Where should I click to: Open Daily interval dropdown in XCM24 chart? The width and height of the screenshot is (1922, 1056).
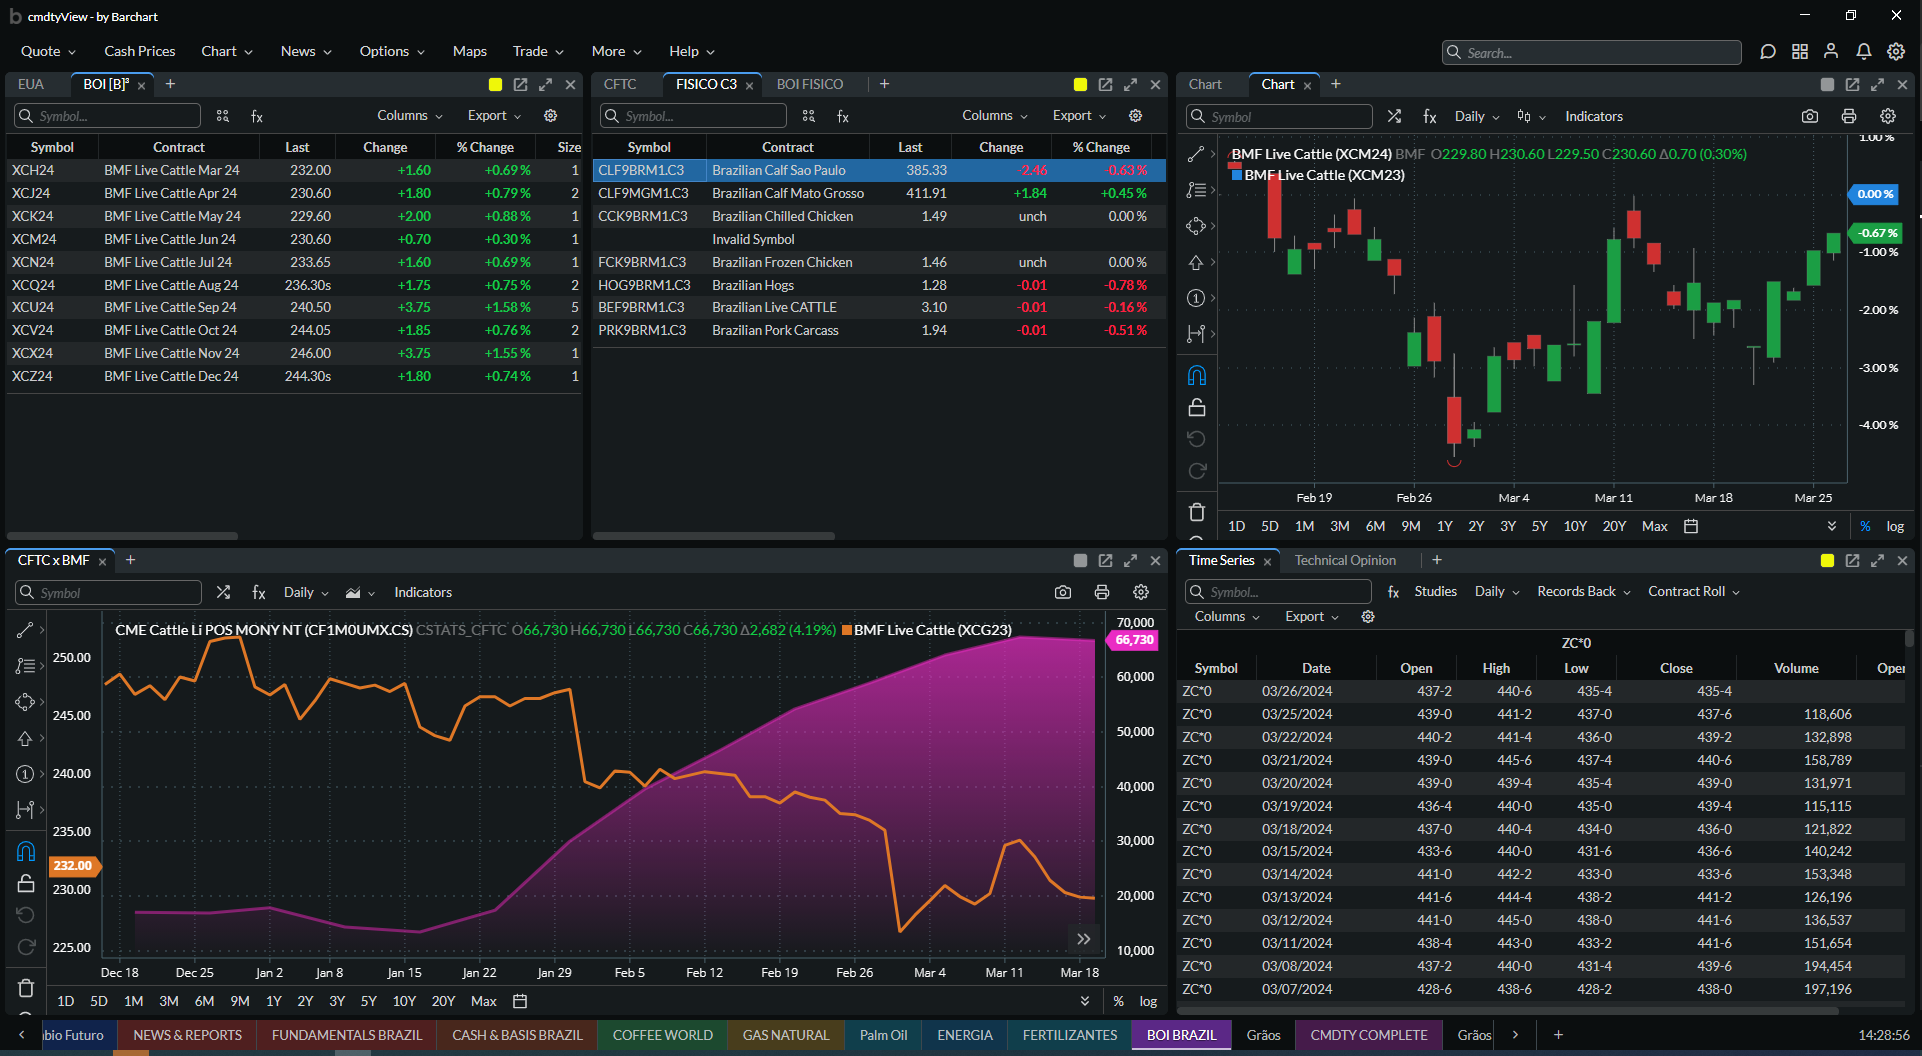1477,116
